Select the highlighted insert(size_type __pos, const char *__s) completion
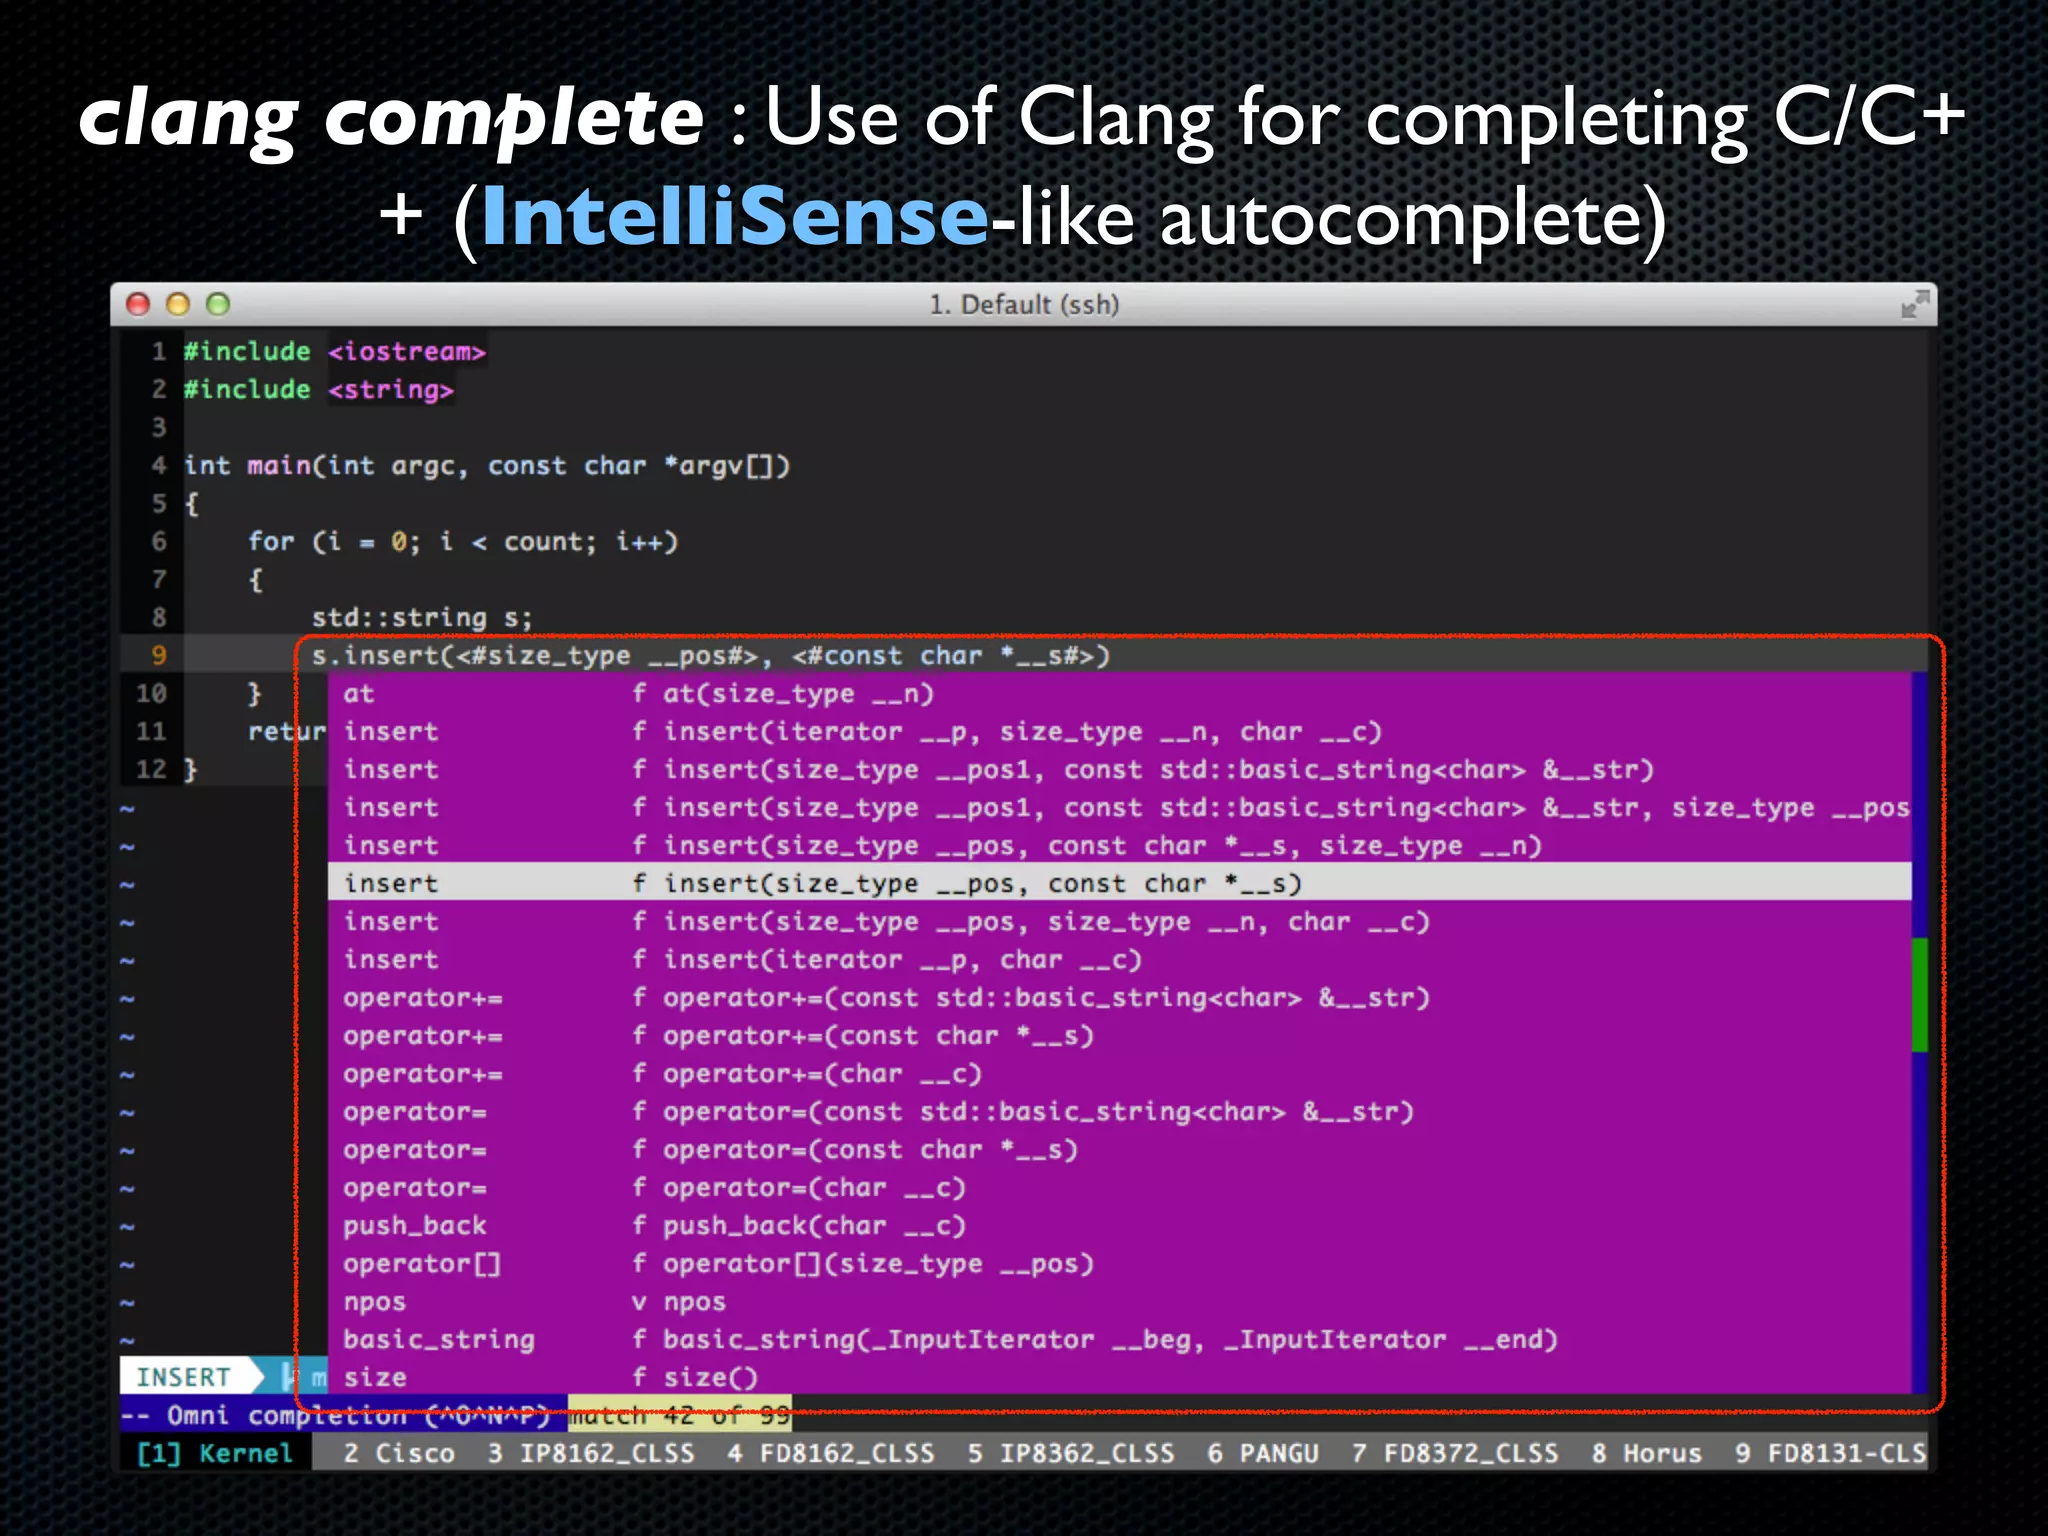2048x1536 pixels. (x=980, y=883)
